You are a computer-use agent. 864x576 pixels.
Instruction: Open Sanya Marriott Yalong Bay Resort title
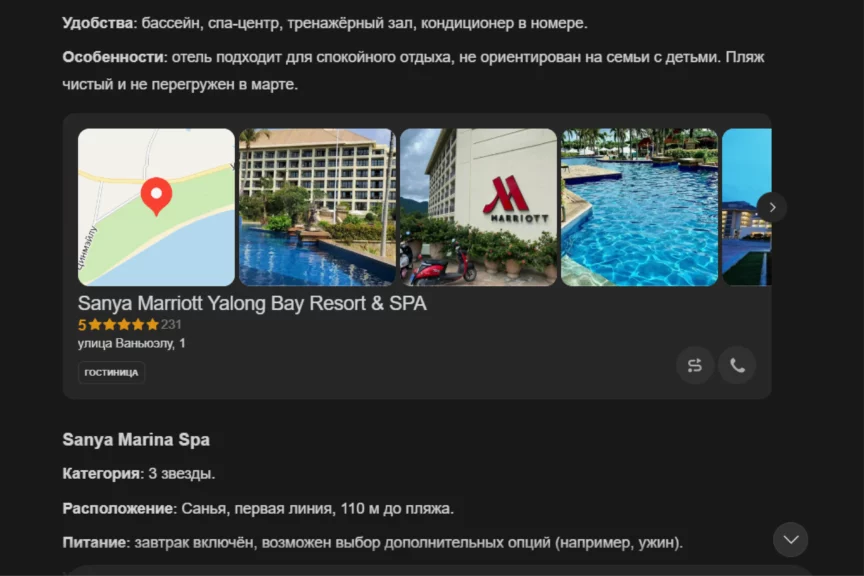(252, 304)
